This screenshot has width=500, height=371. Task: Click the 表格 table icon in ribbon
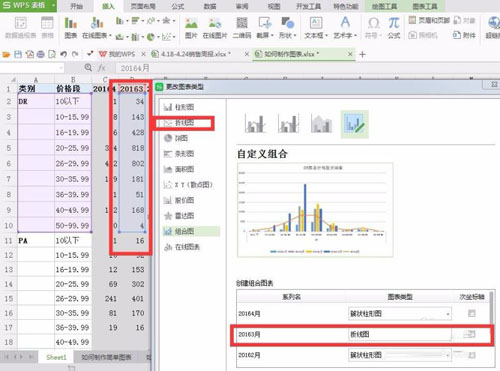point(47,27)
